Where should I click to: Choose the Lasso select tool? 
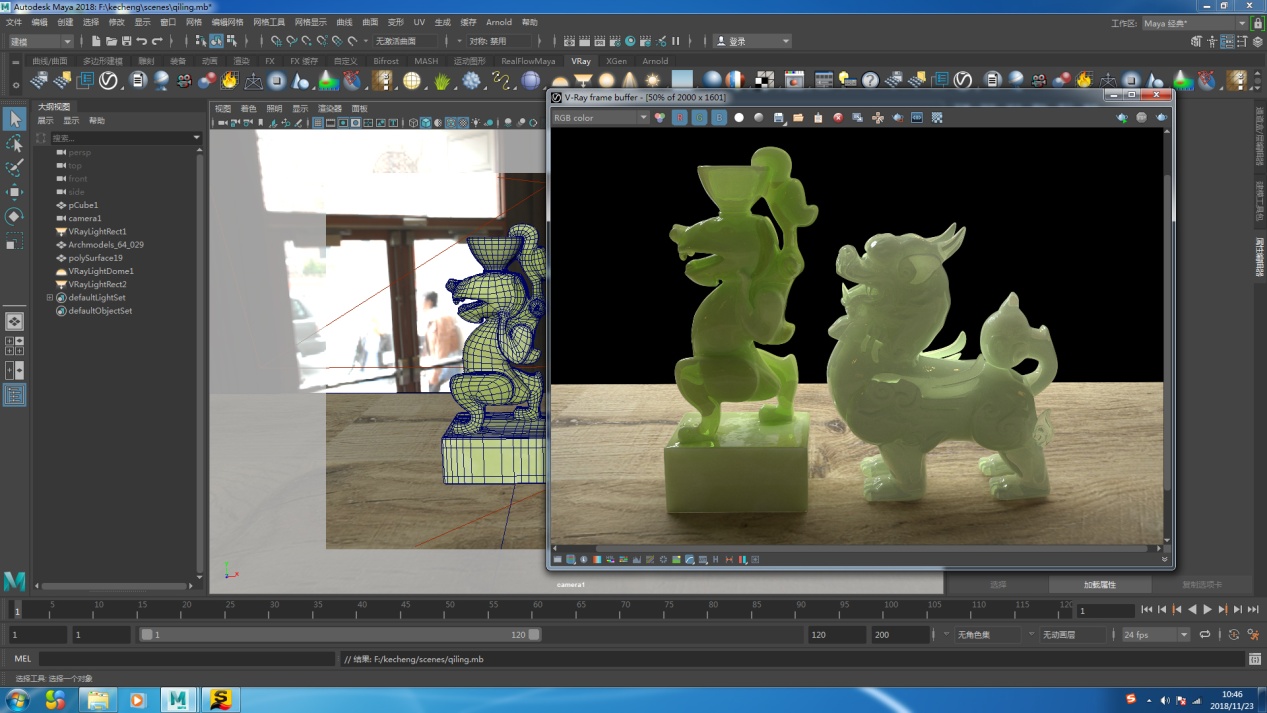(14, 144)
